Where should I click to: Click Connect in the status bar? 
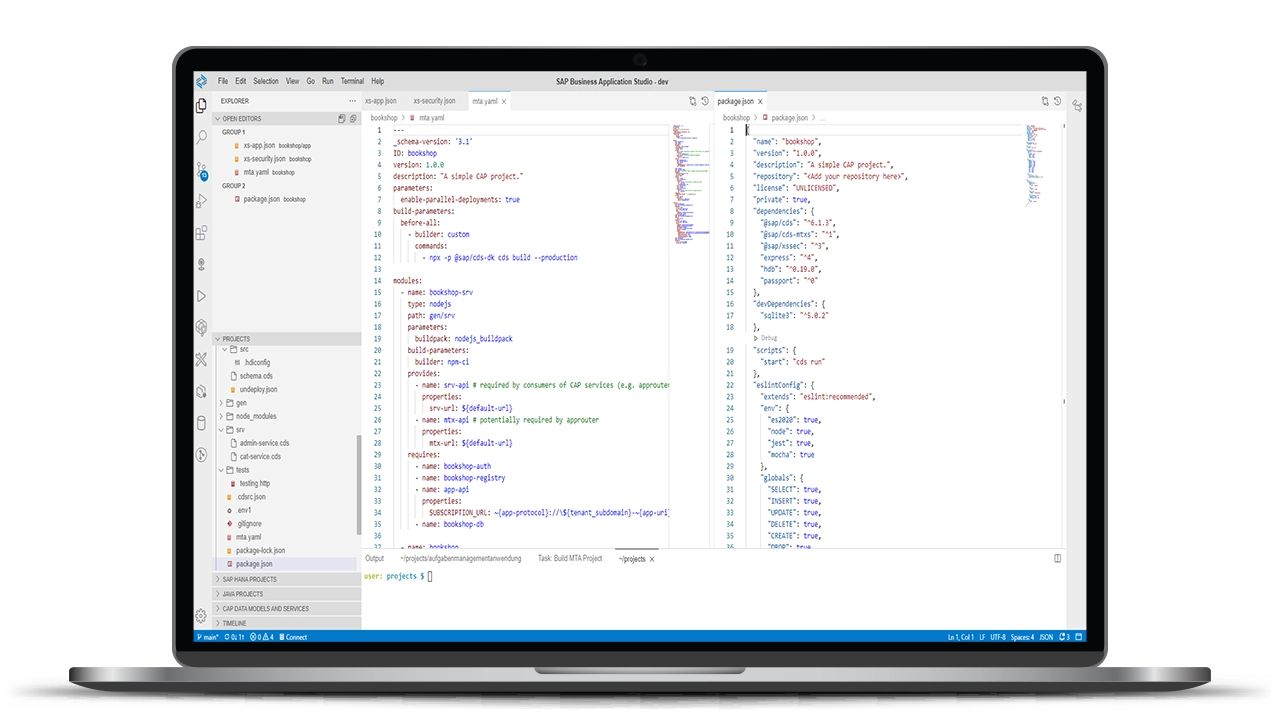click(x=293, y=637)
